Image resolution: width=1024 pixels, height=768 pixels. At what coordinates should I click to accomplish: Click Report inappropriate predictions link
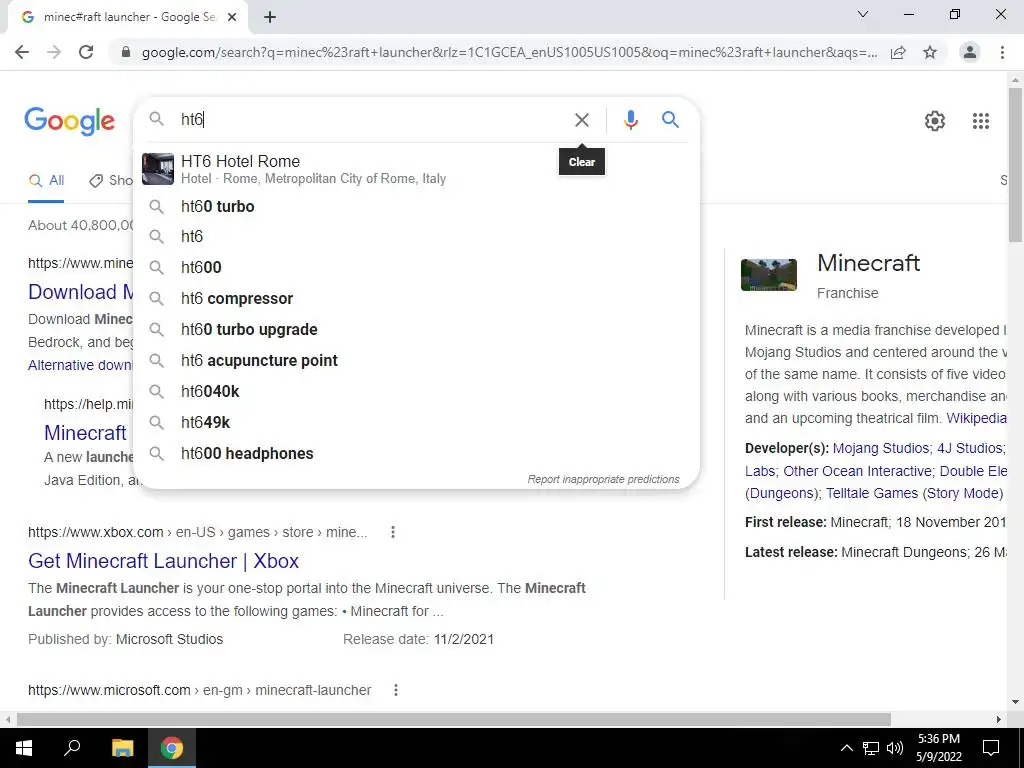pos(603,479)
